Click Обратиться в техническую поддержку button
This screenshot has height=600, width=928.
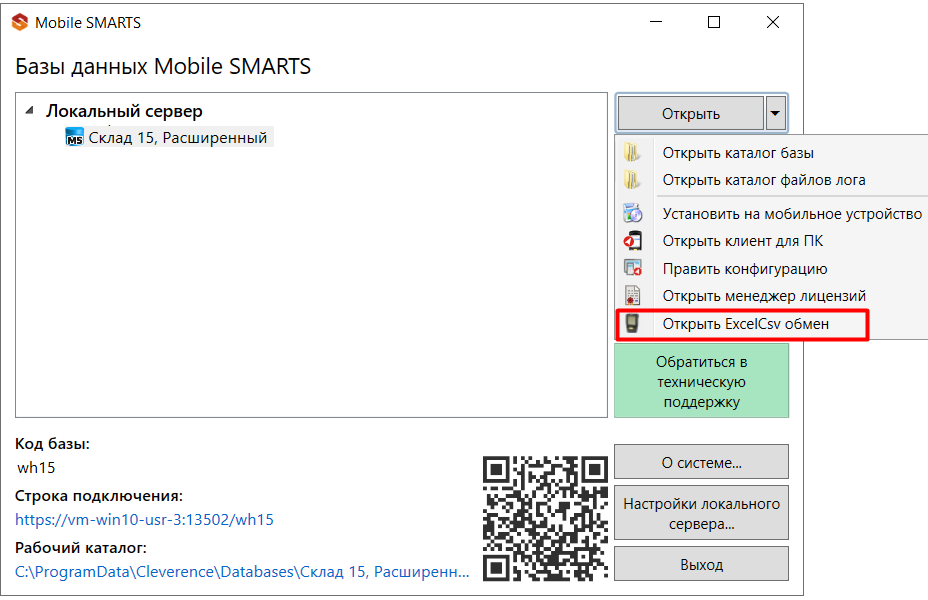tap(701, 382)
